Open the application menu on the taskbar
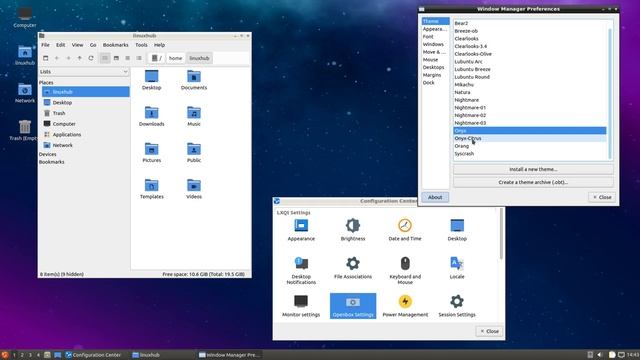The width and height of the screenshot is (640, 360). coord(4,355)
